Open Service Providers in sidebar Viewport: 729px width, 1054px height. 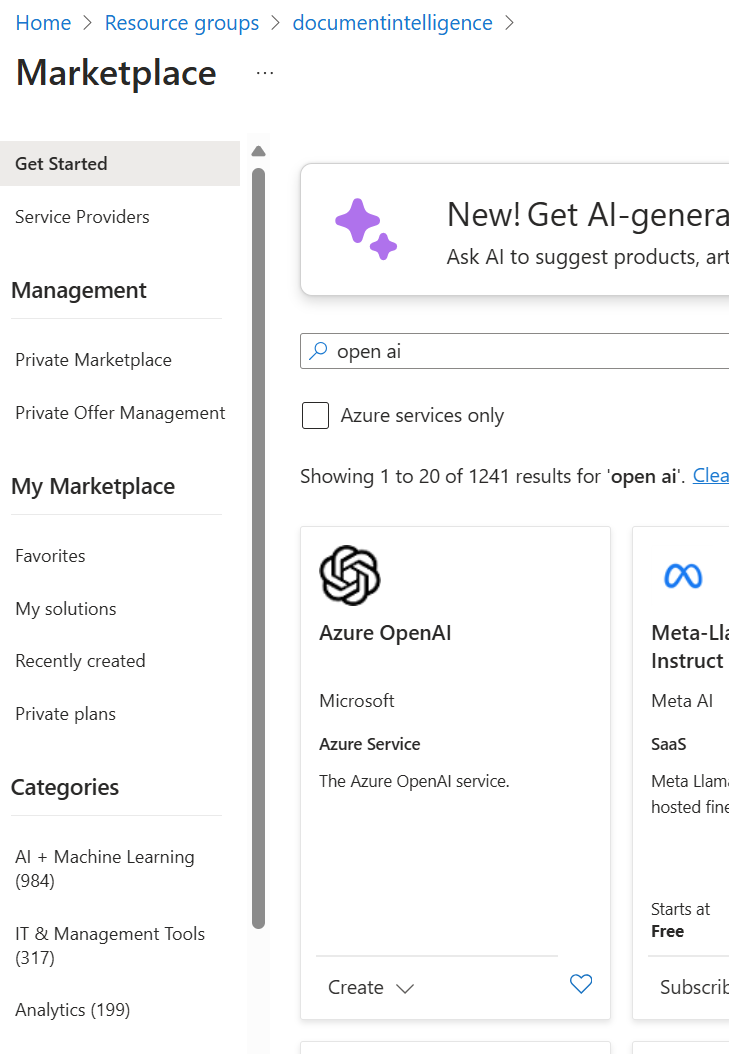(x=82, y=217)
